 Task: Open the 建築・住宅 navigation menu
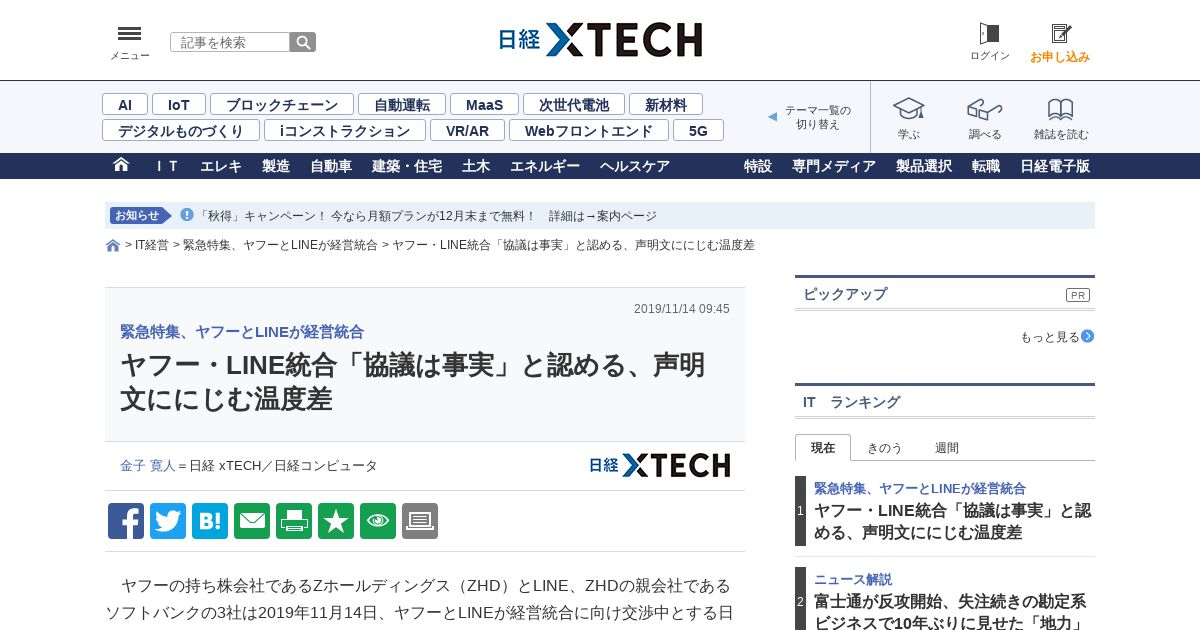(x=407, y=166)
